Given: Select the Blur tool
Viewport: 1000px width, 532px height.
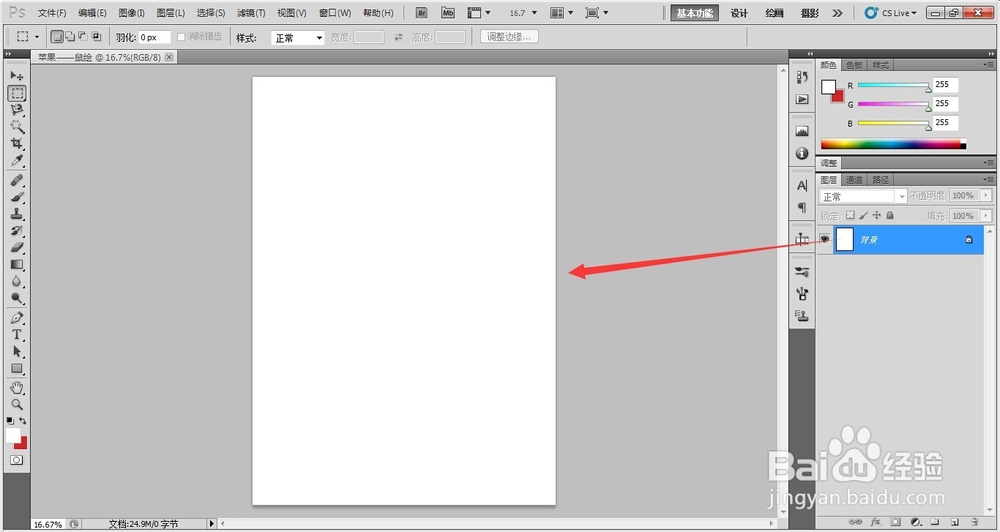Looking at the screenshot, I should 17,281.
